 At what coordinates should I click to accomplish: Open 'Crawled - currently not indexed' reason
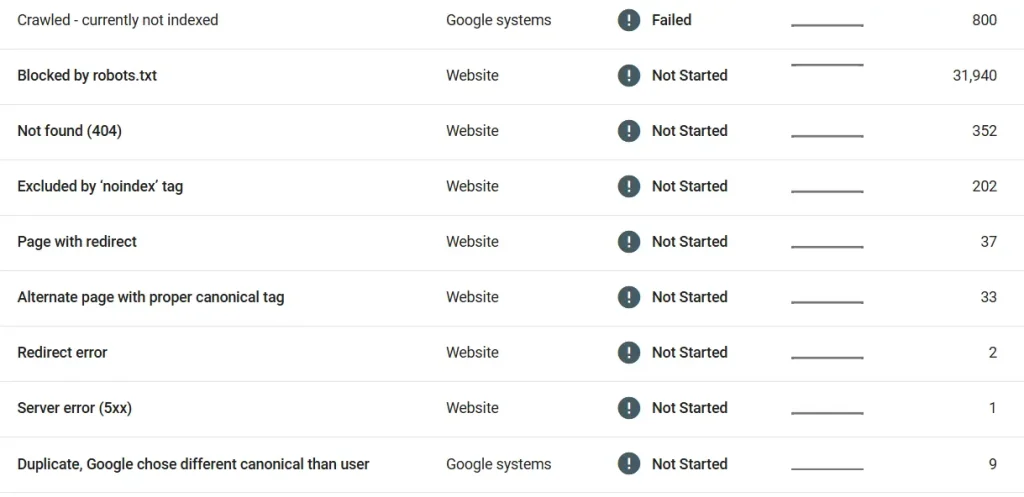117,20
